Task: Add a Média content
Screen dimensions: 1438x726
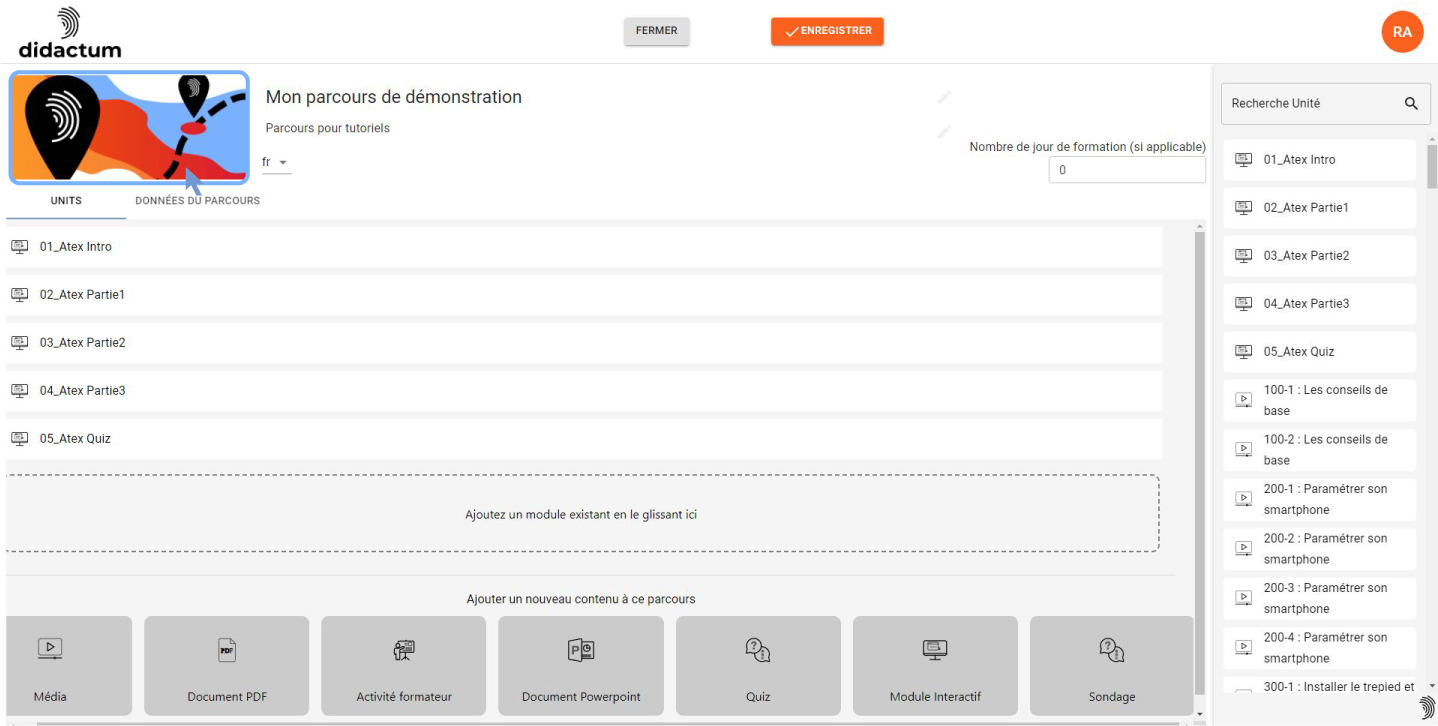Action: [68, 665]
